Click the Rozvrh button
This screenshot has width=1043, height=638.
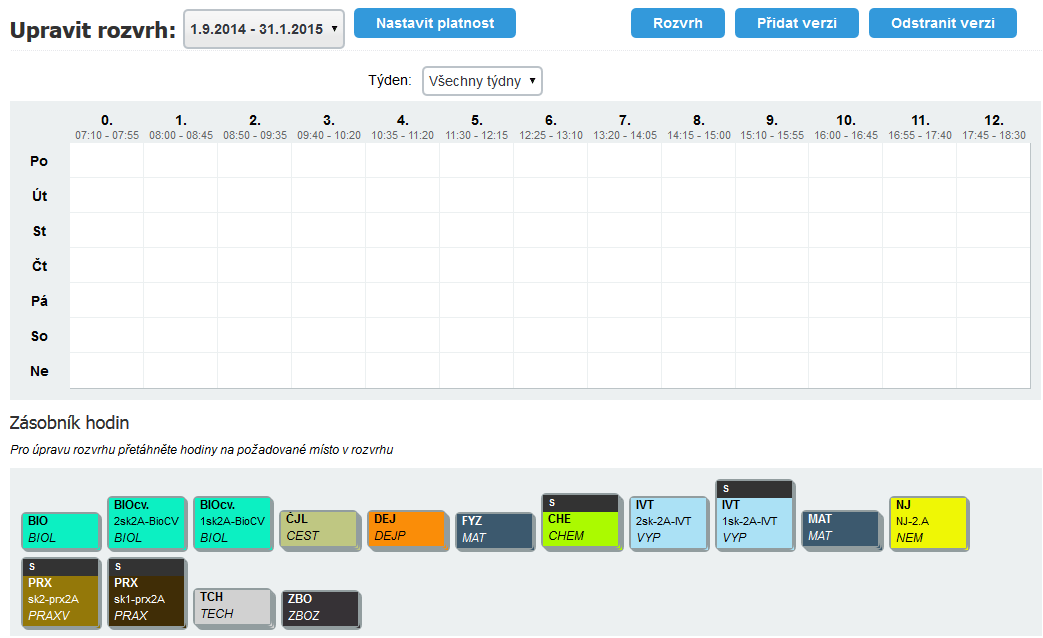[677, 23]
